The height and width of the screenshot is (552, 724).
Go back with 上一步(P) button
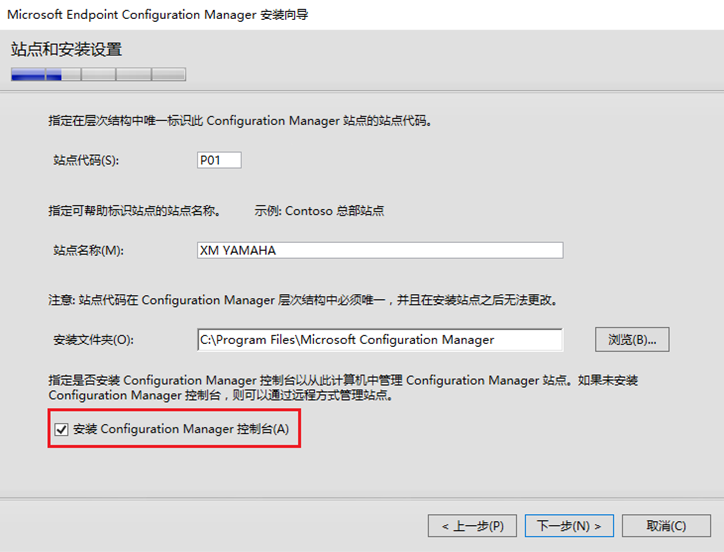pos(473,526)
